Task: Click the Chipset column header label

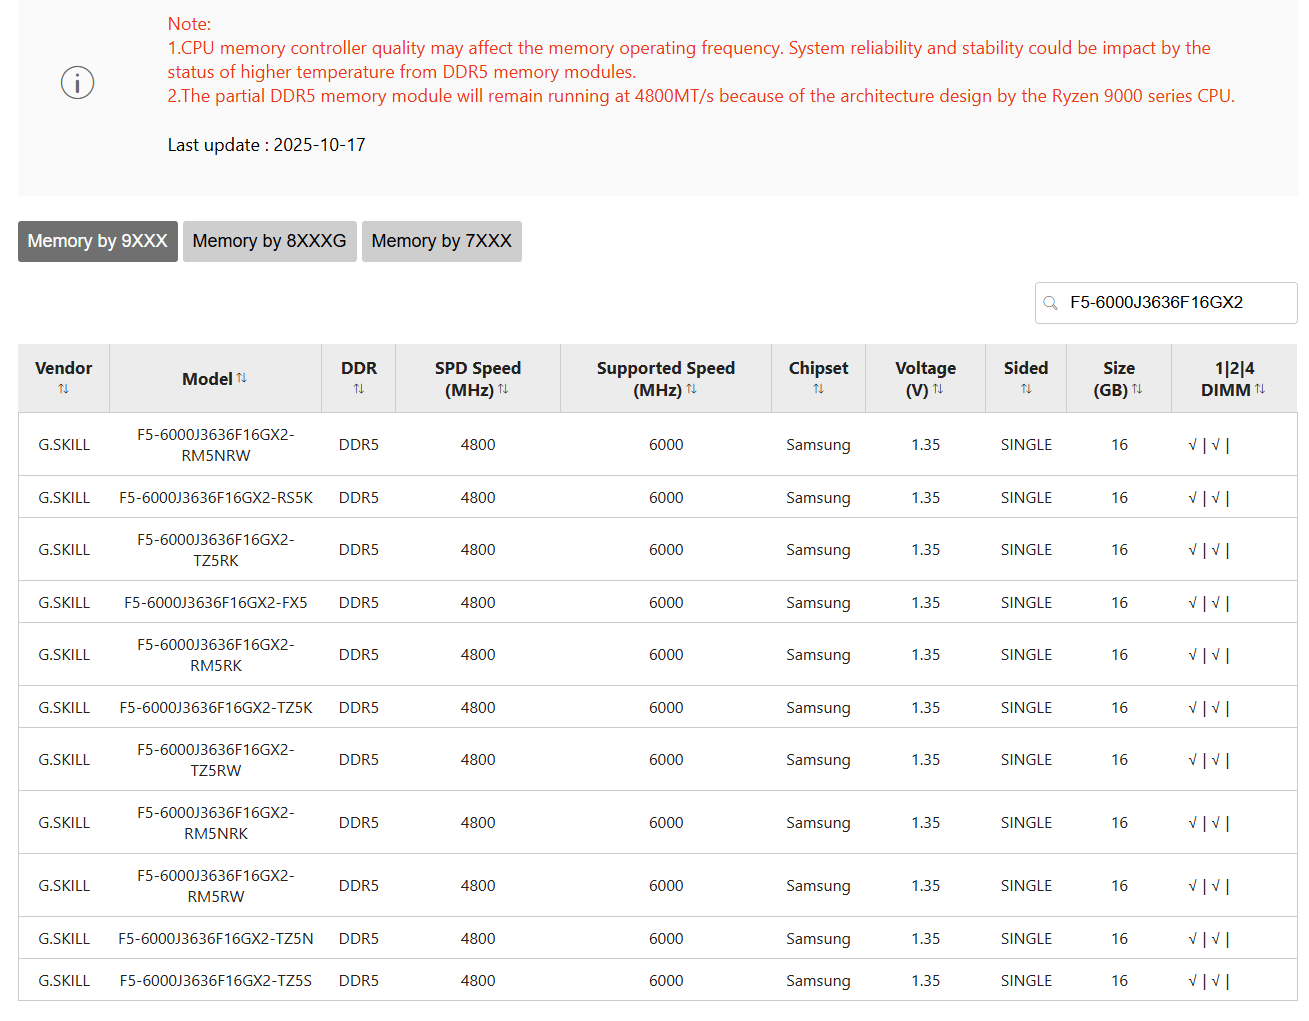Action: [818, 368]
